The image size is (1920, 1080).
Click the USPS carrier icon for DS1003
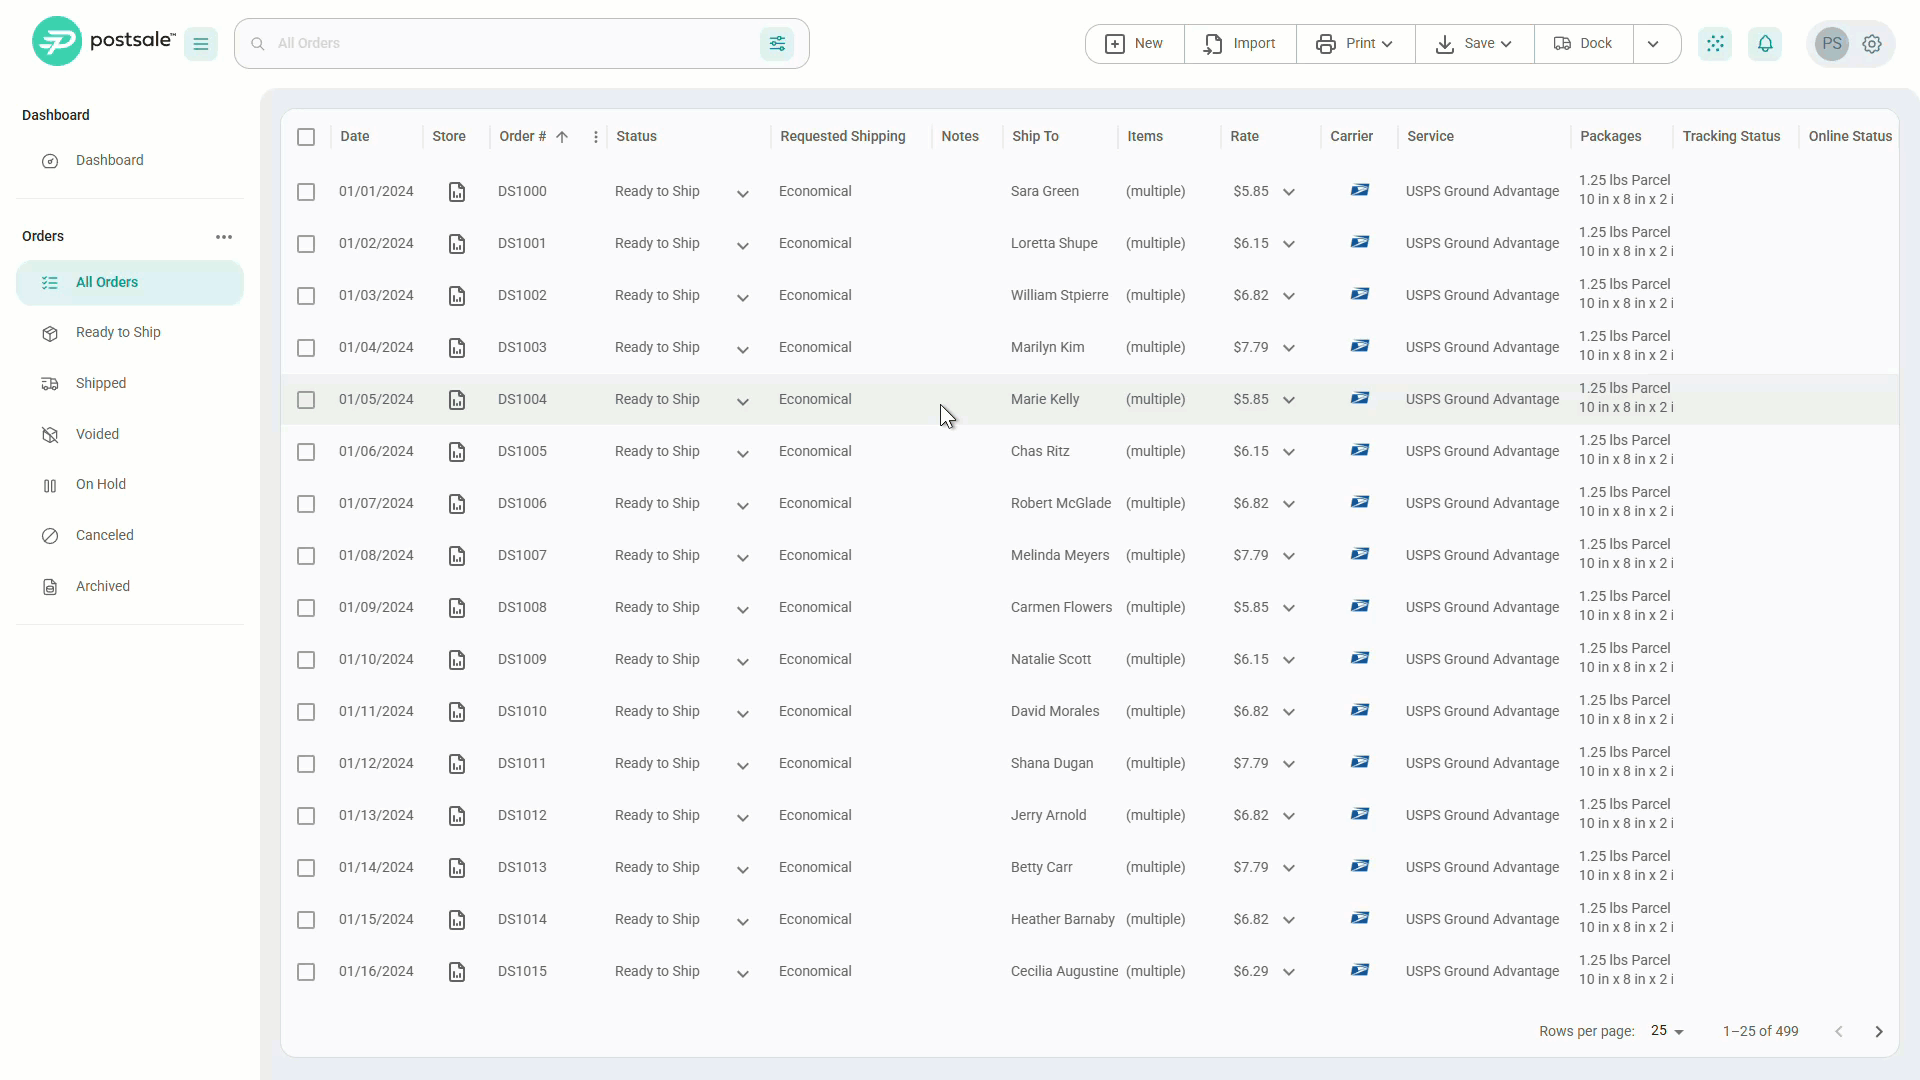click(x=1360, y=346)
